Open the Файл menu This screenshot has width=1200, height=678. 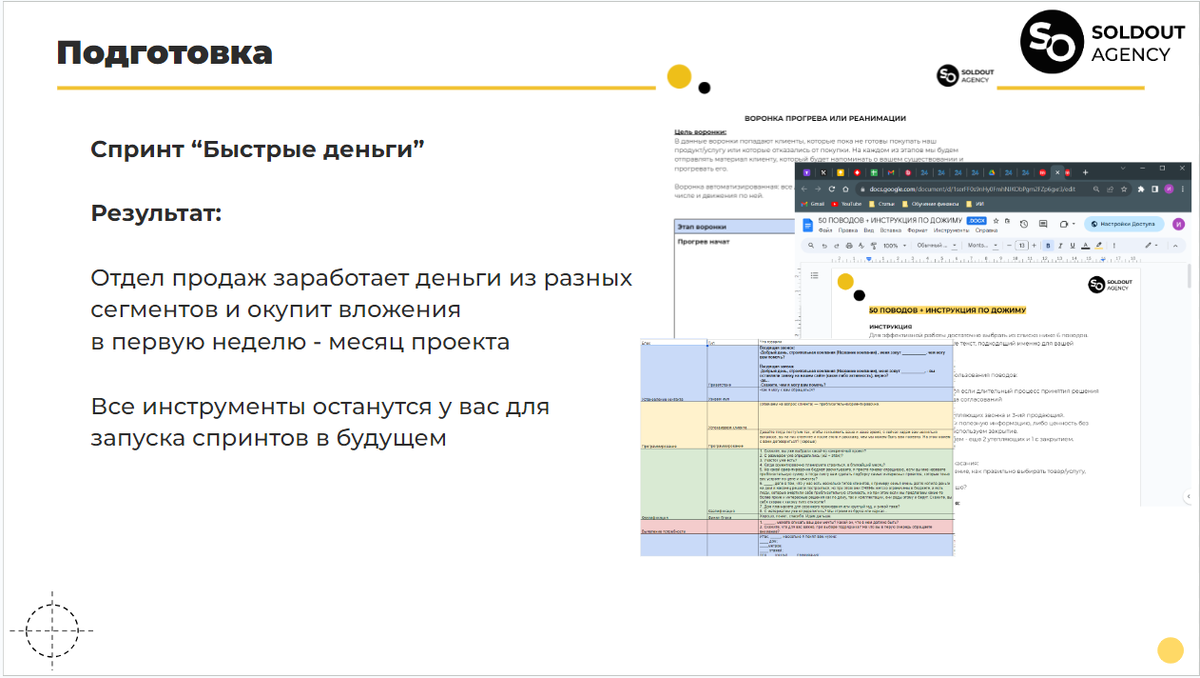[x=825, y=231]
